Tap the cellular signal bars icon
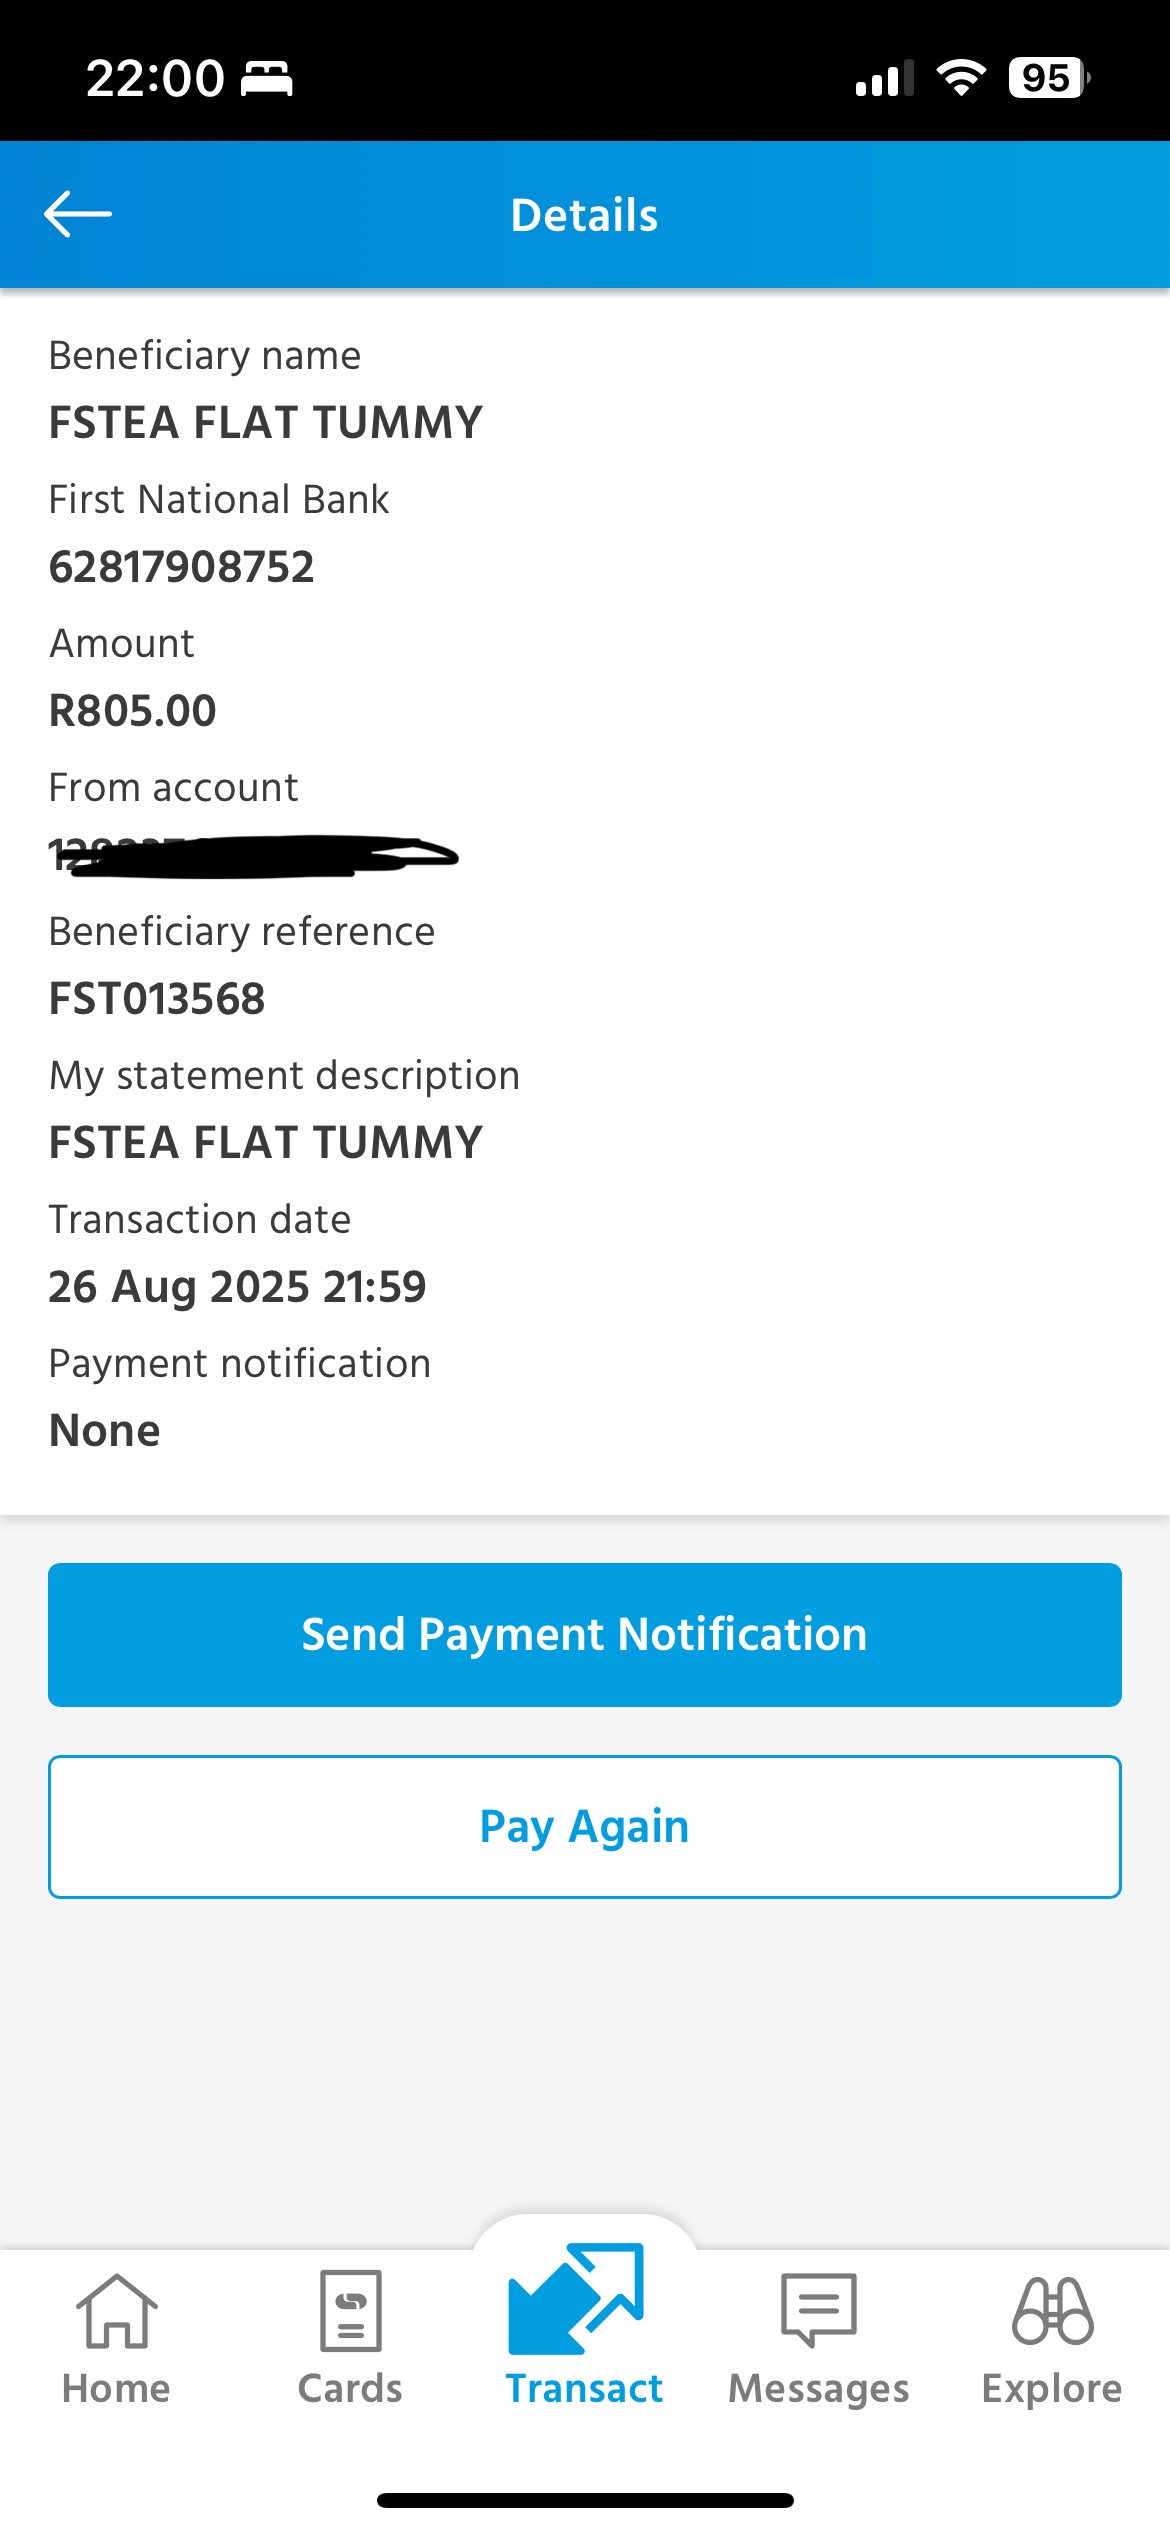The width and height of the screenshot is (1170, 2532). [x=884, y=79]
